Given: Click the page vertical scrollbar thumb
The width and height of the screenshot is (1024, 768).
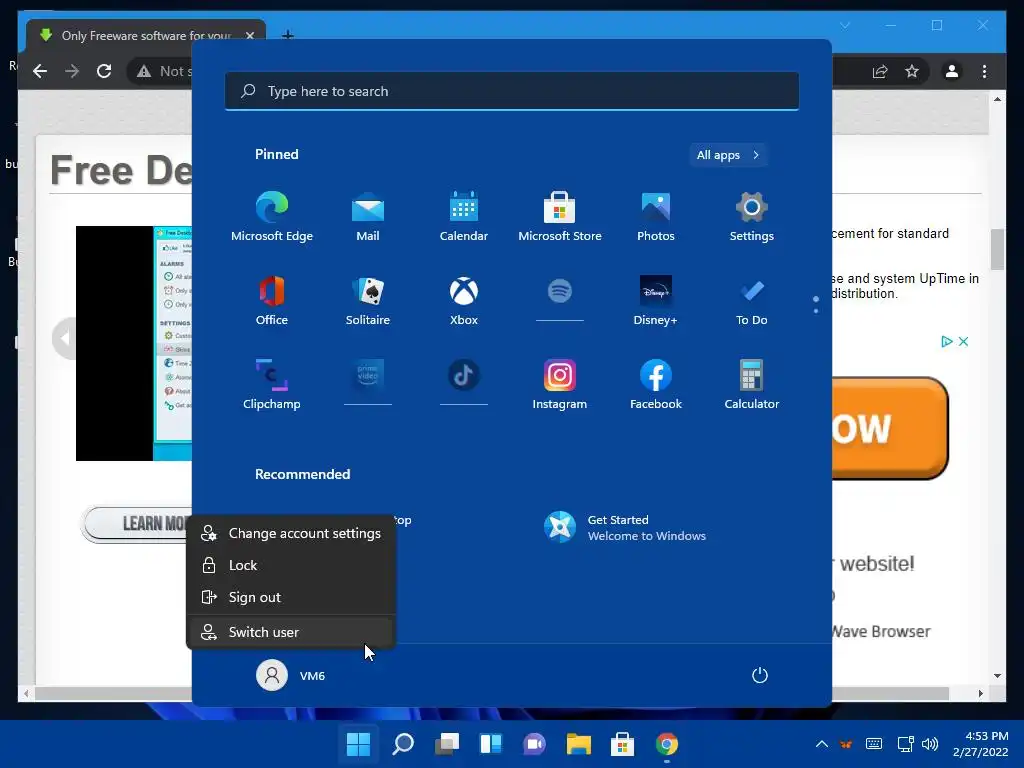Looking at the screenshot, I should click(x=997, y=249).
